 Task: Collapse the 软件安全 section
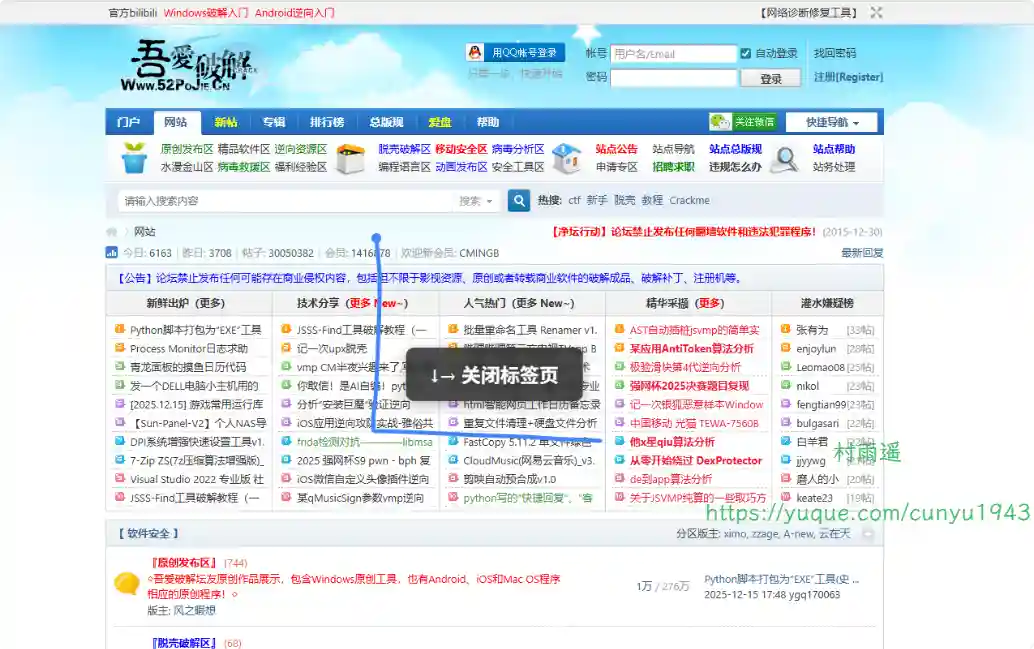[867, 535]
